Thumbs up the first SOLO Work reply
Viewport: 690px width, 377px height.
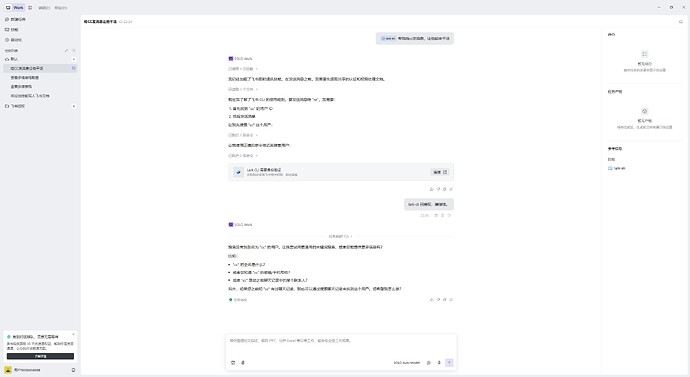tap(432, 189)
